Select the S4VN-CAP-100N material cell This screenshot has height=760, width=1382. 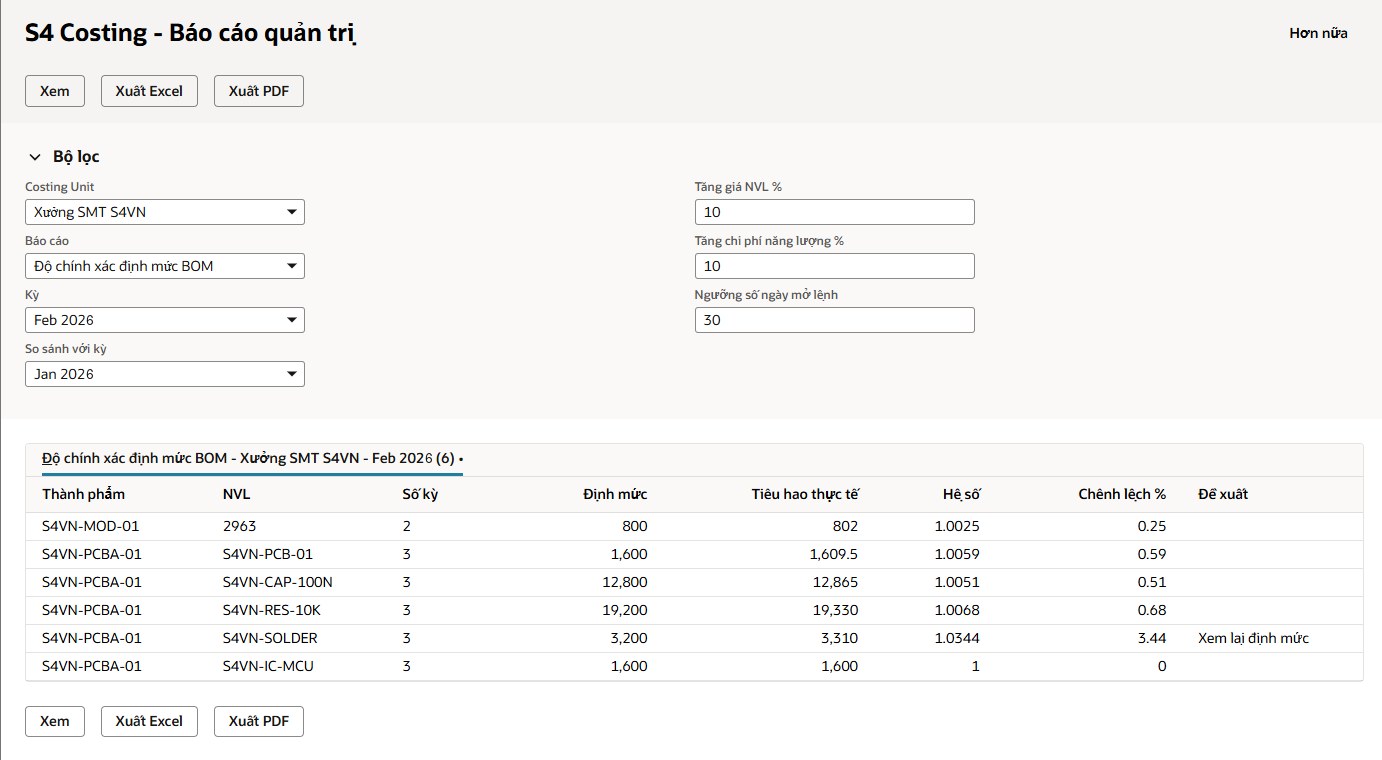click(x=278, y=582)
